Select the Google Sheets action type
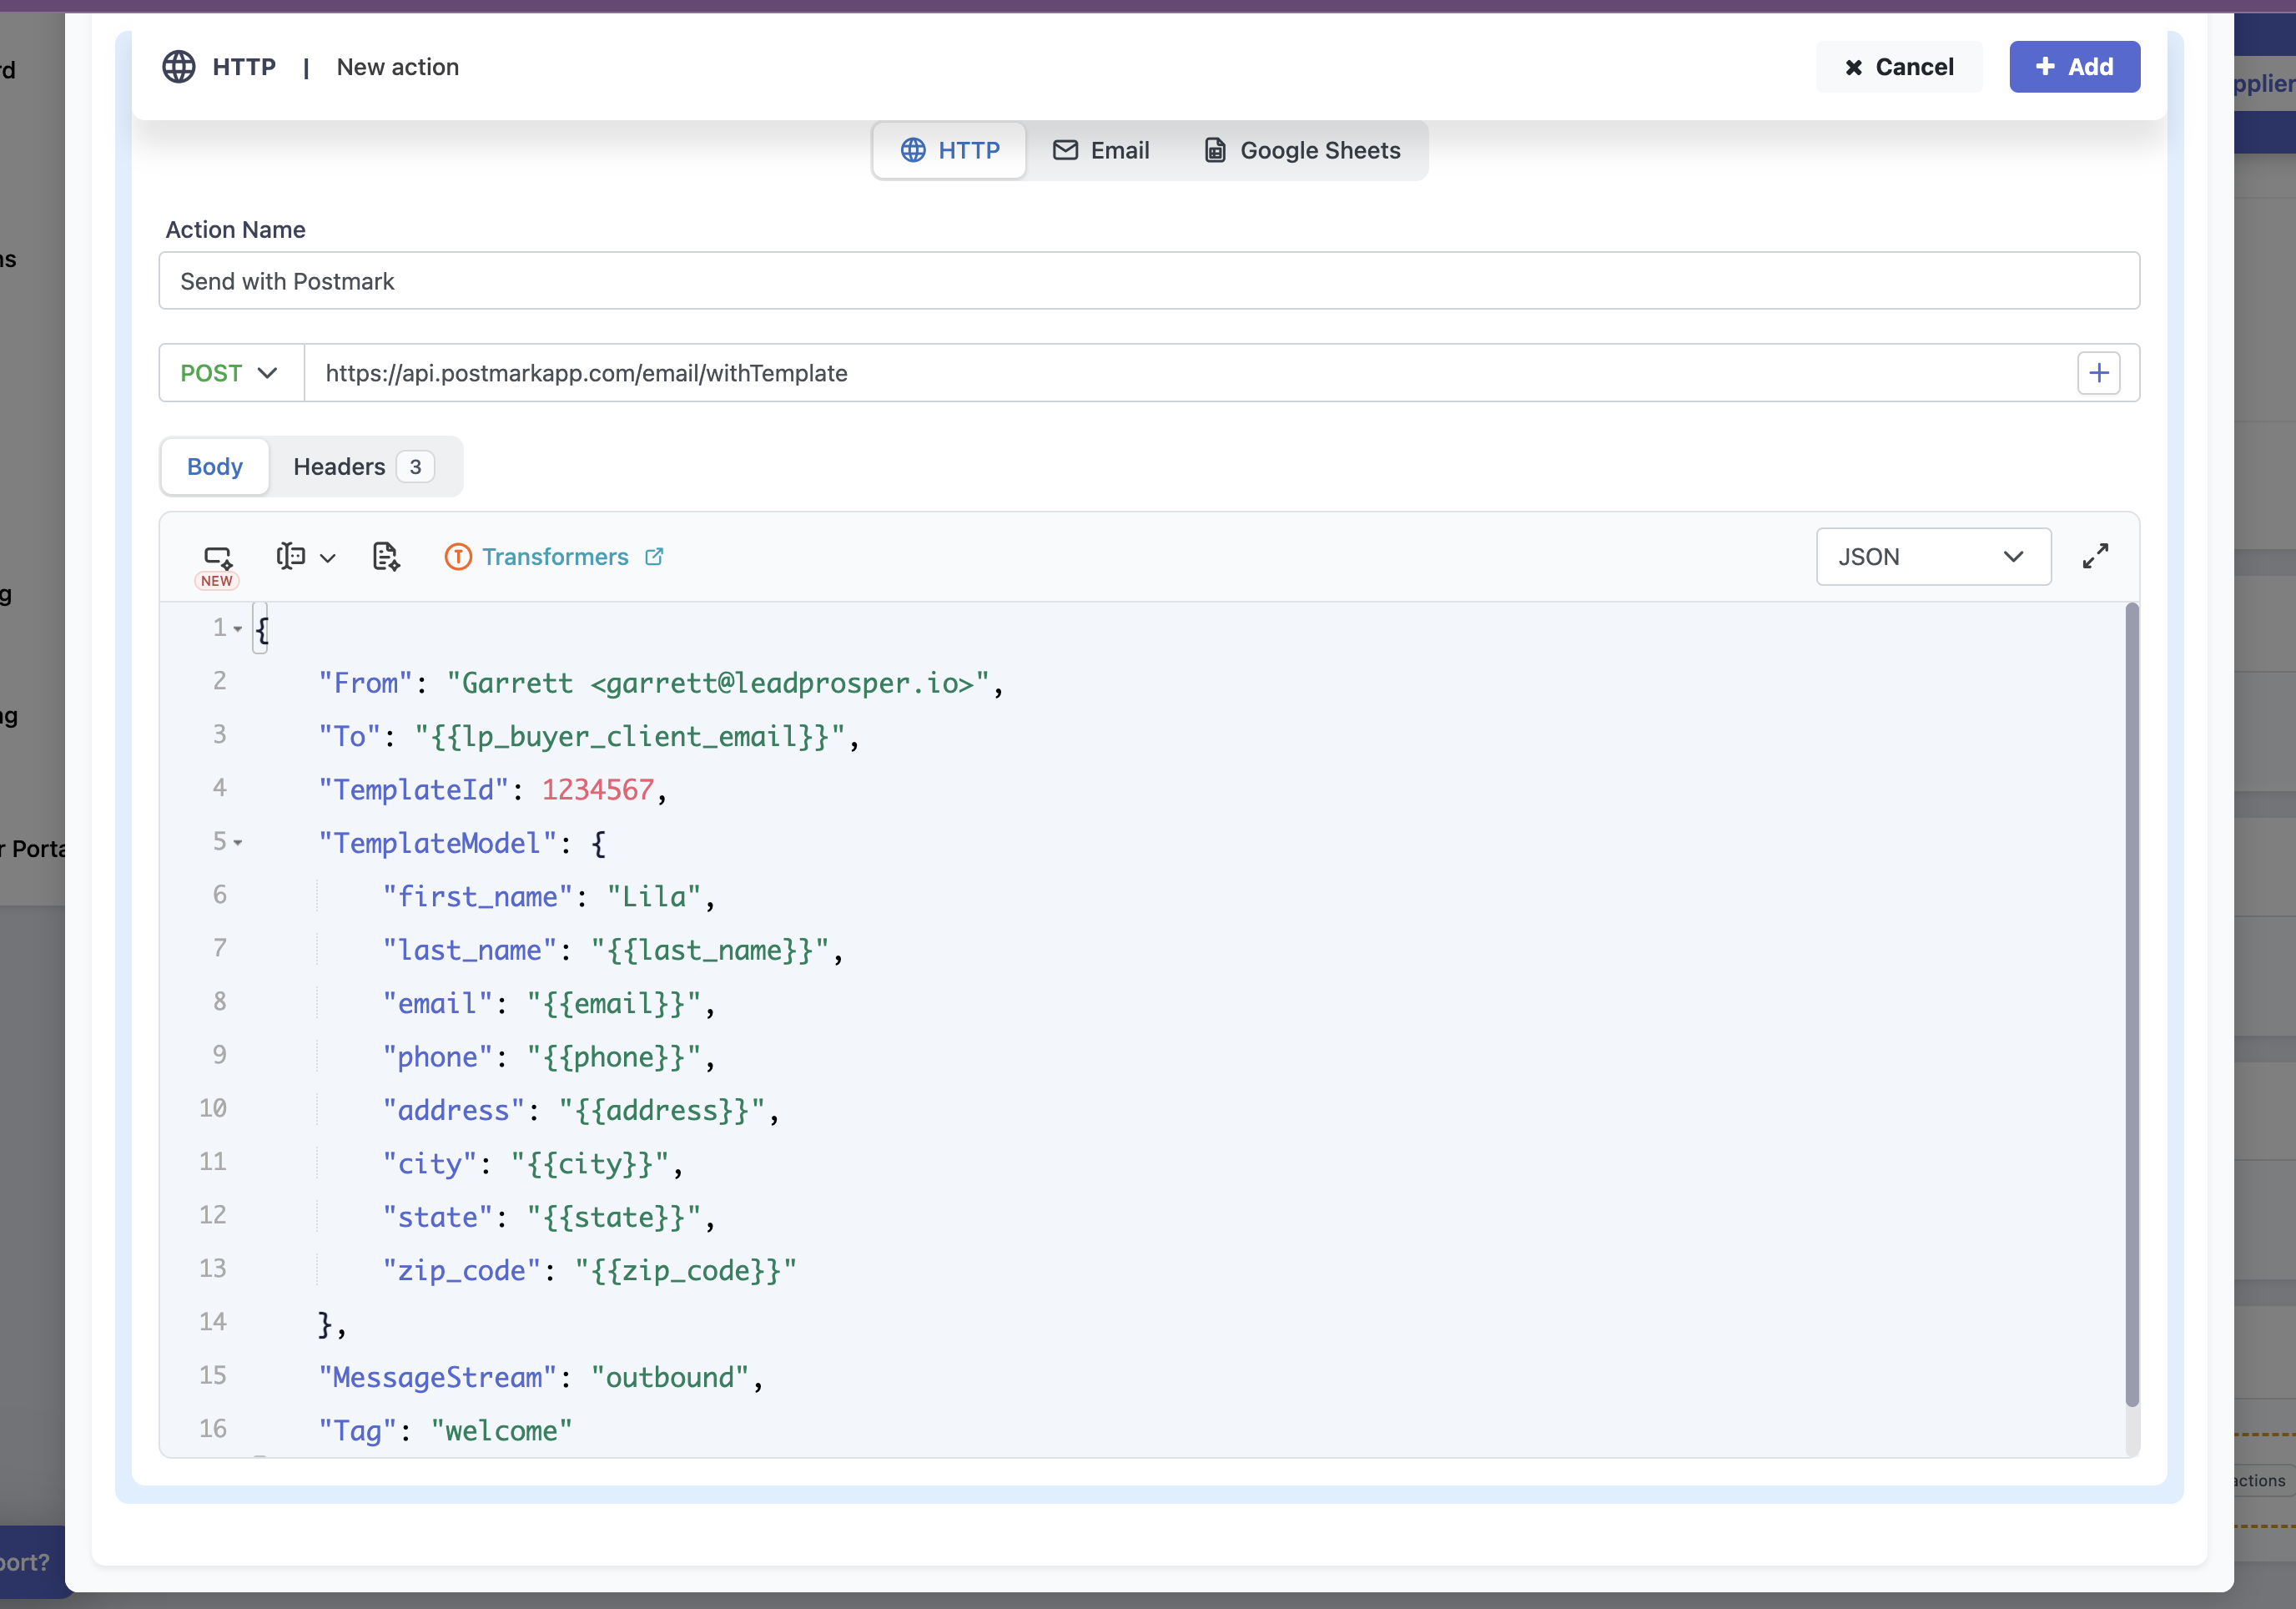The width and height of the screenshot is (2296, 1609). pyautogui.click(x=1302, y=150)
